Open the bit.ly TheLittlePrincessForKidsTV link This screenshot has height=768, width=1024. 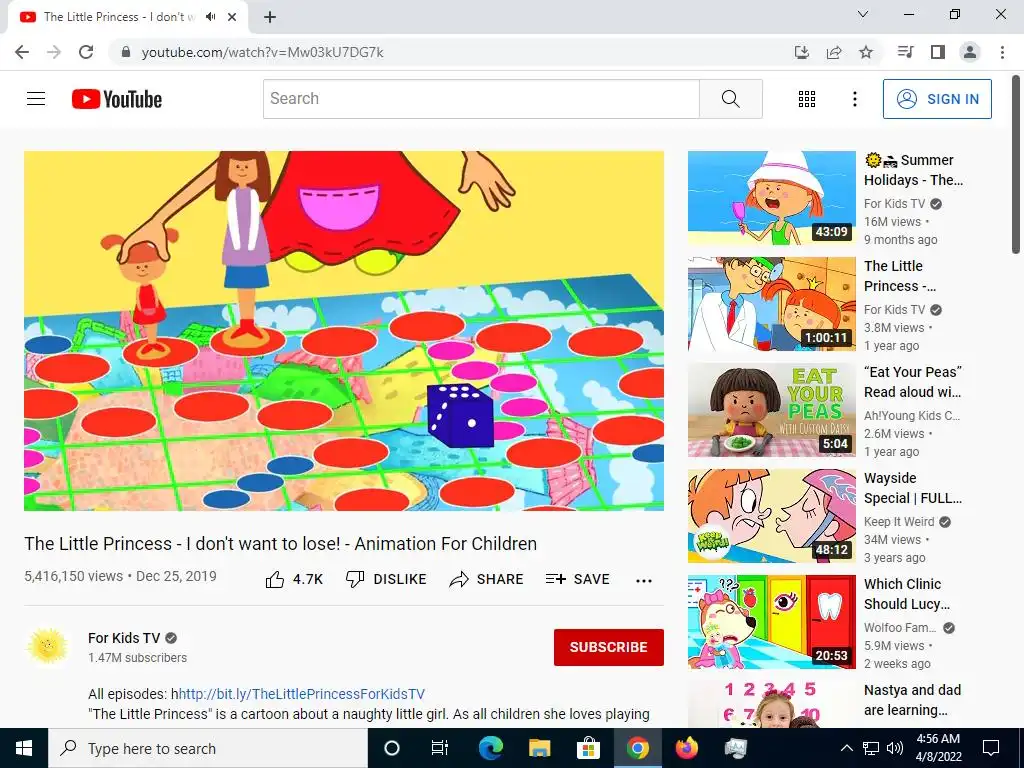point(302,694)
